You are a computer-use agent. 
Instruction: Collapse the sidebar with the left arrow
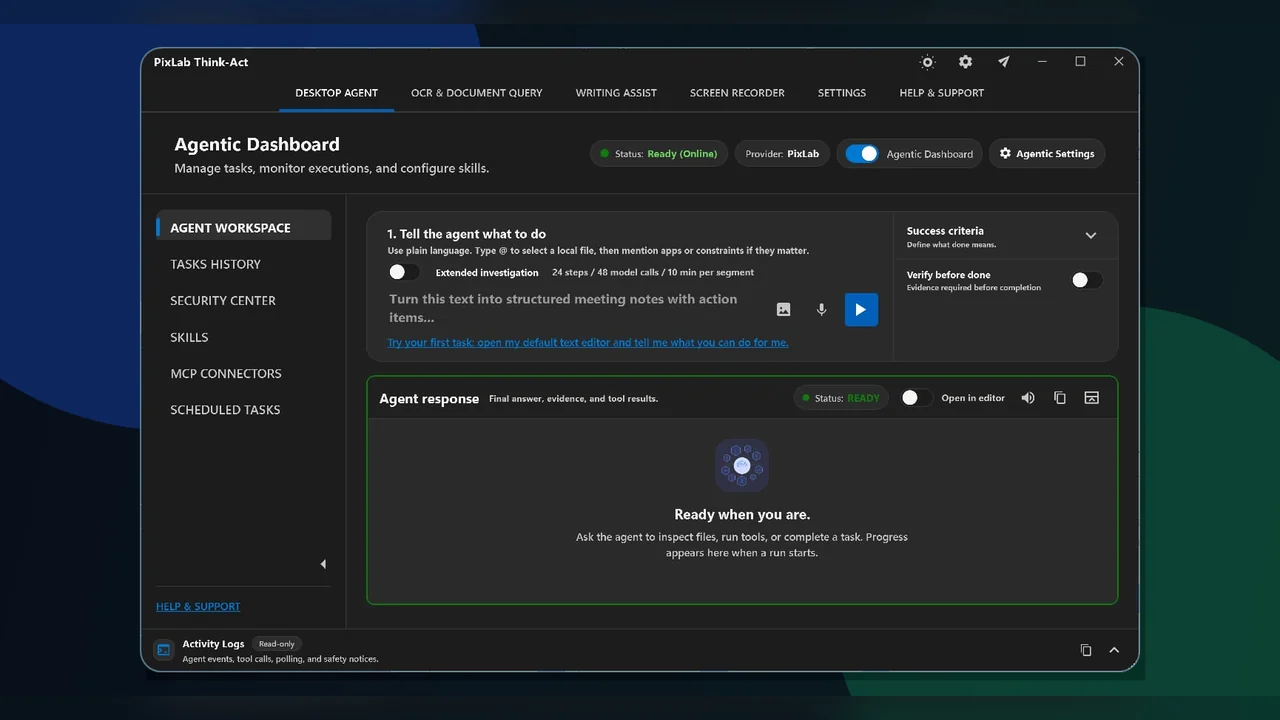[323, 564]
